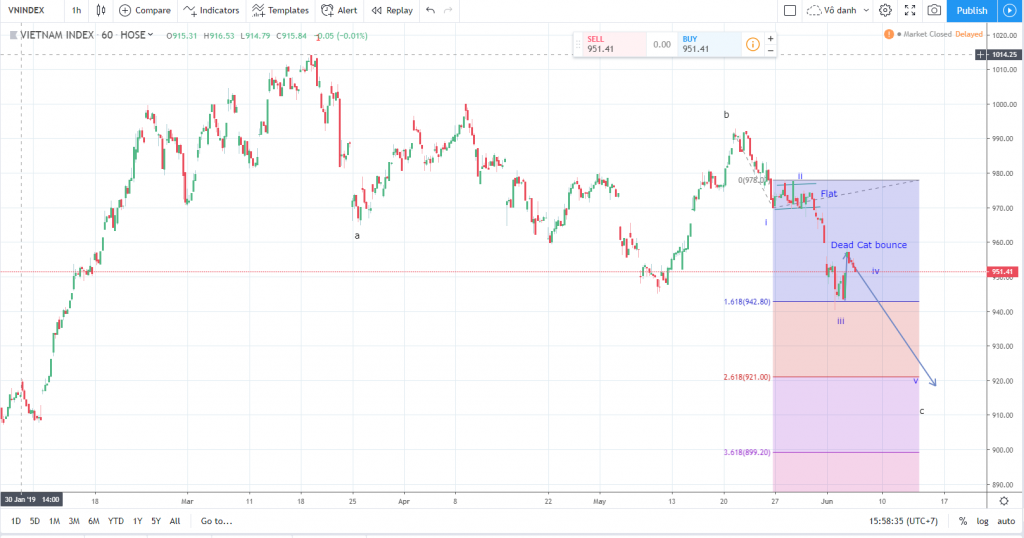Open the Vô danh layout dropdown
Image resolution: width=1024 pixels, height=538 pixels.
[x=835, y=10]
